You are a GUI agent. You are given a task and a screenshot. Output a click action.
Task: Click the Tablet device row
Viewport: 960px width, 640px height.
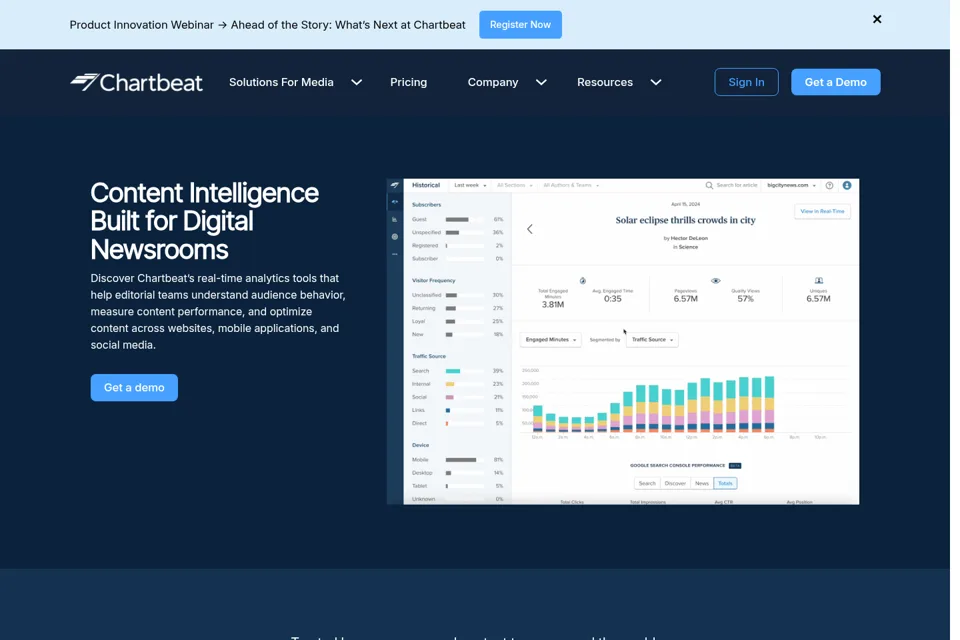coord(457,486)
